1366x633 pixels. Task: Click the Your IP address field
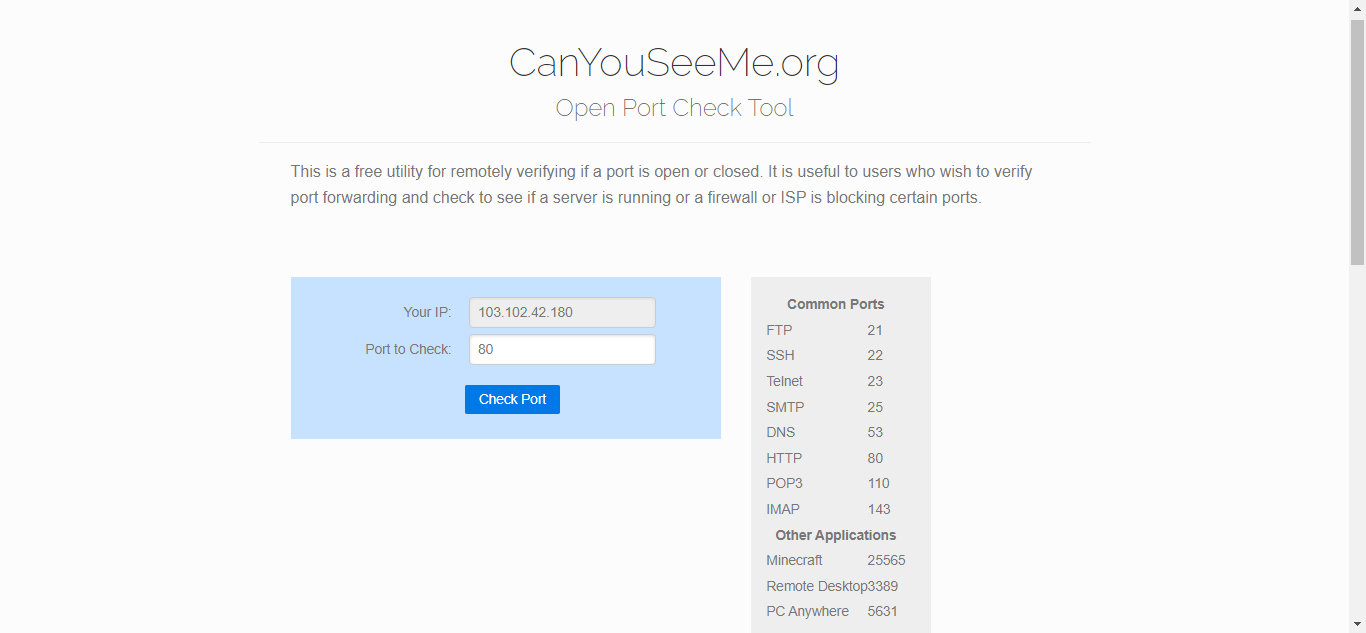click(562, 312)
